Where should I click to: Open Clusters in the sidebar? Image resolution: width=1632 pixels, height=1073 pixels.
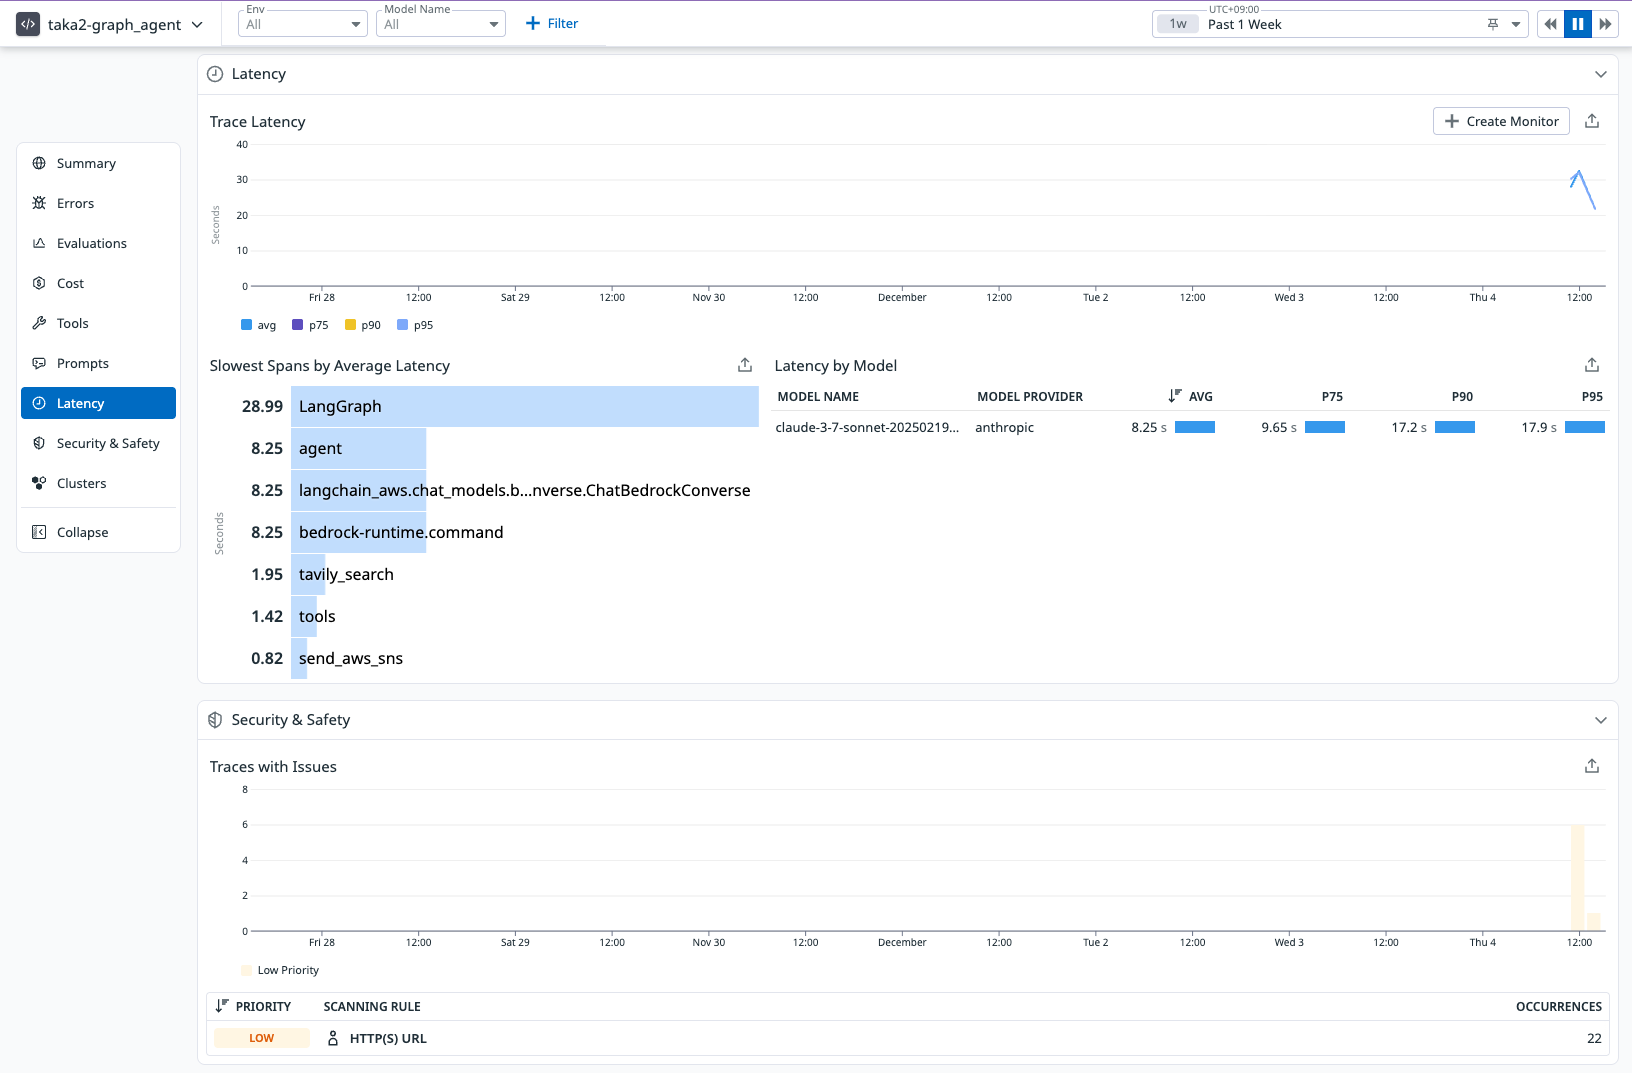(x=98, y=483)
